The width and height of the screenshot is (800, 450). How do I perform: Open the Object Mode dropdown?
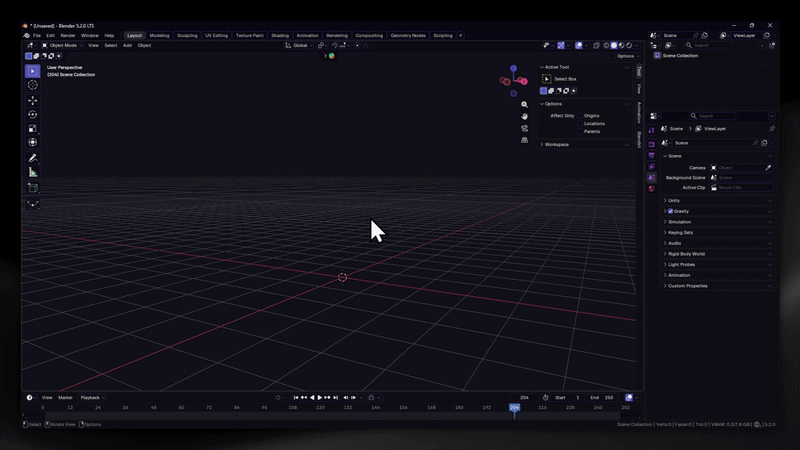coord(62,45)
